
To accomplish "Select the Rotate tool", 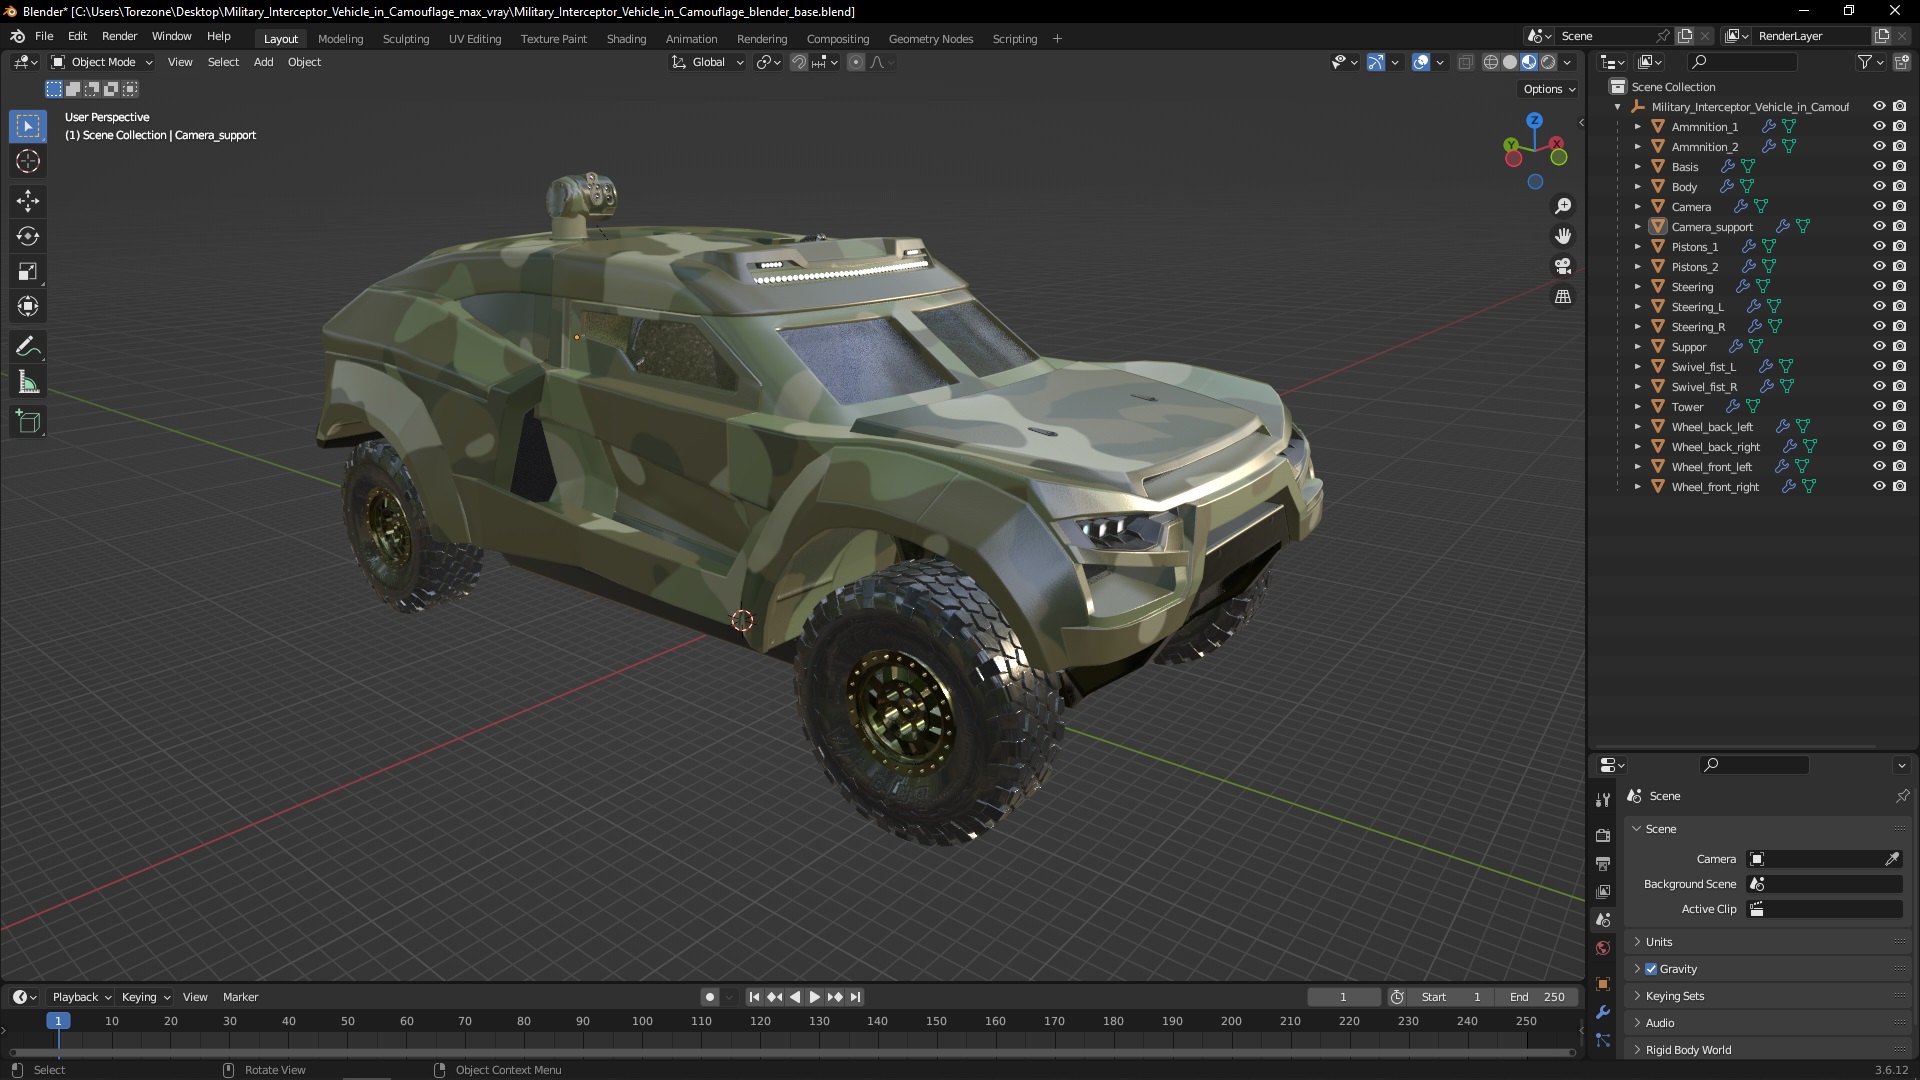I will pos(28,236).
